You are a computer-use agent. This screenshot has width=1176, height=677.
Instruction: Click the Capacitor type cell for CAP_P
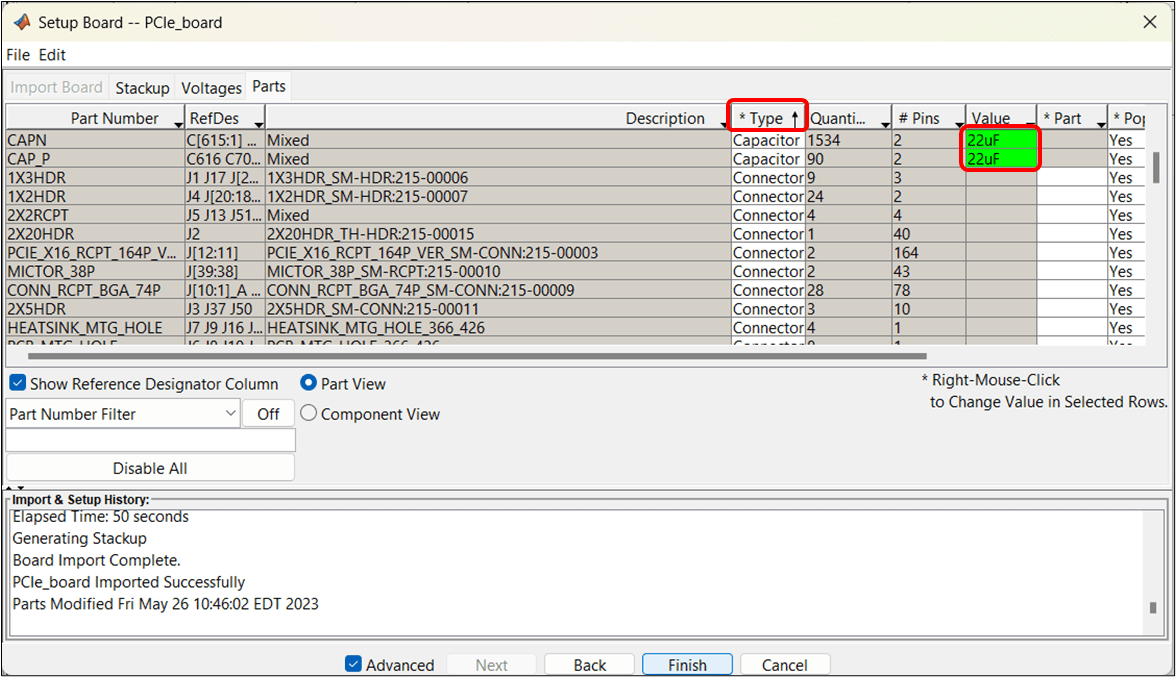click(768, 159)
